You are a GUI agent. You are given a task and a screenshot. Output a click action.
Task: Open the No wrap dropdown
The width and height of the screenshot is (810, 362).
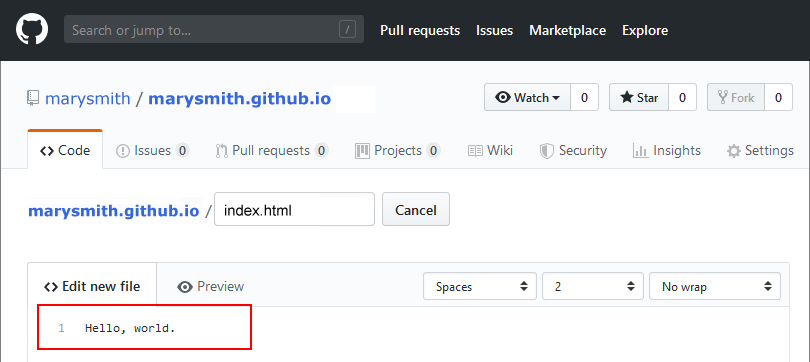coord(715,286)
